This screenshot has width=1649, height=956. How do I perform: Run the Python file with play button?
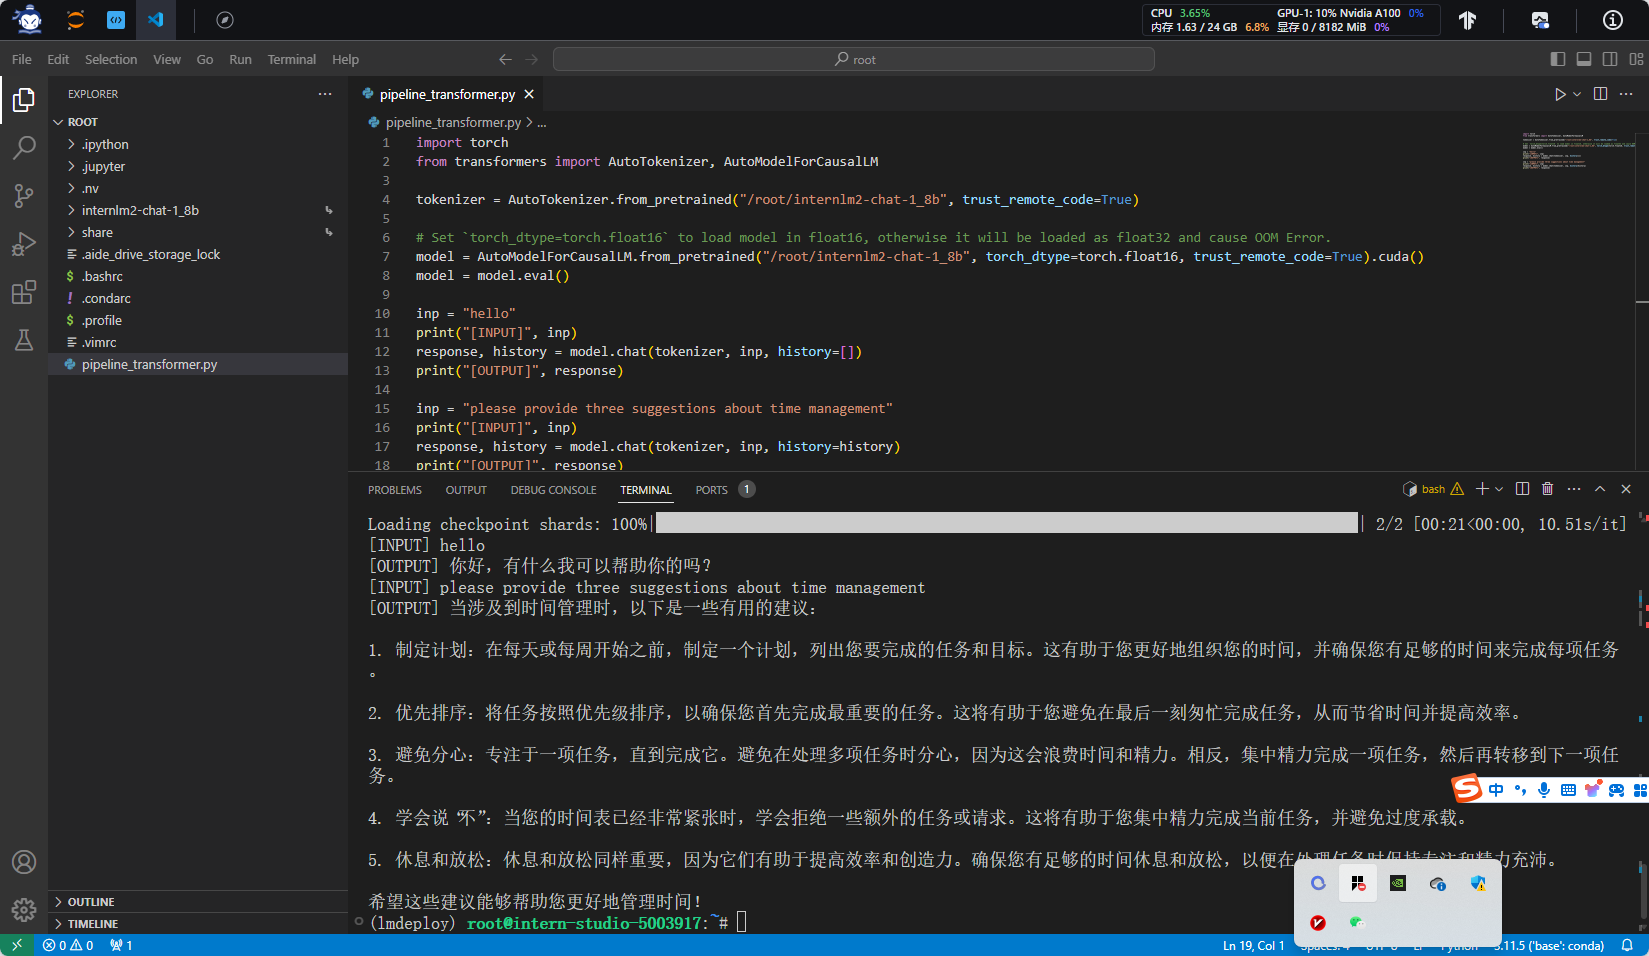pos(1560,94)
